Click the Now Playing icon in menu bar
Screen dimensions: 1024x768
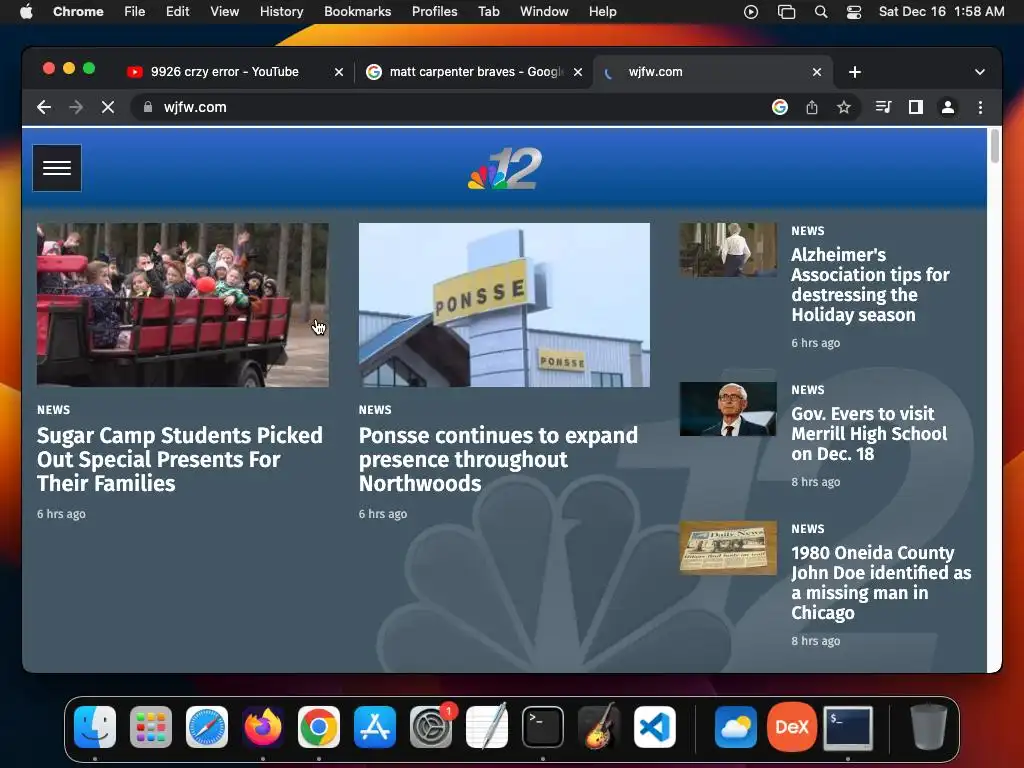[x=751, y=11]
